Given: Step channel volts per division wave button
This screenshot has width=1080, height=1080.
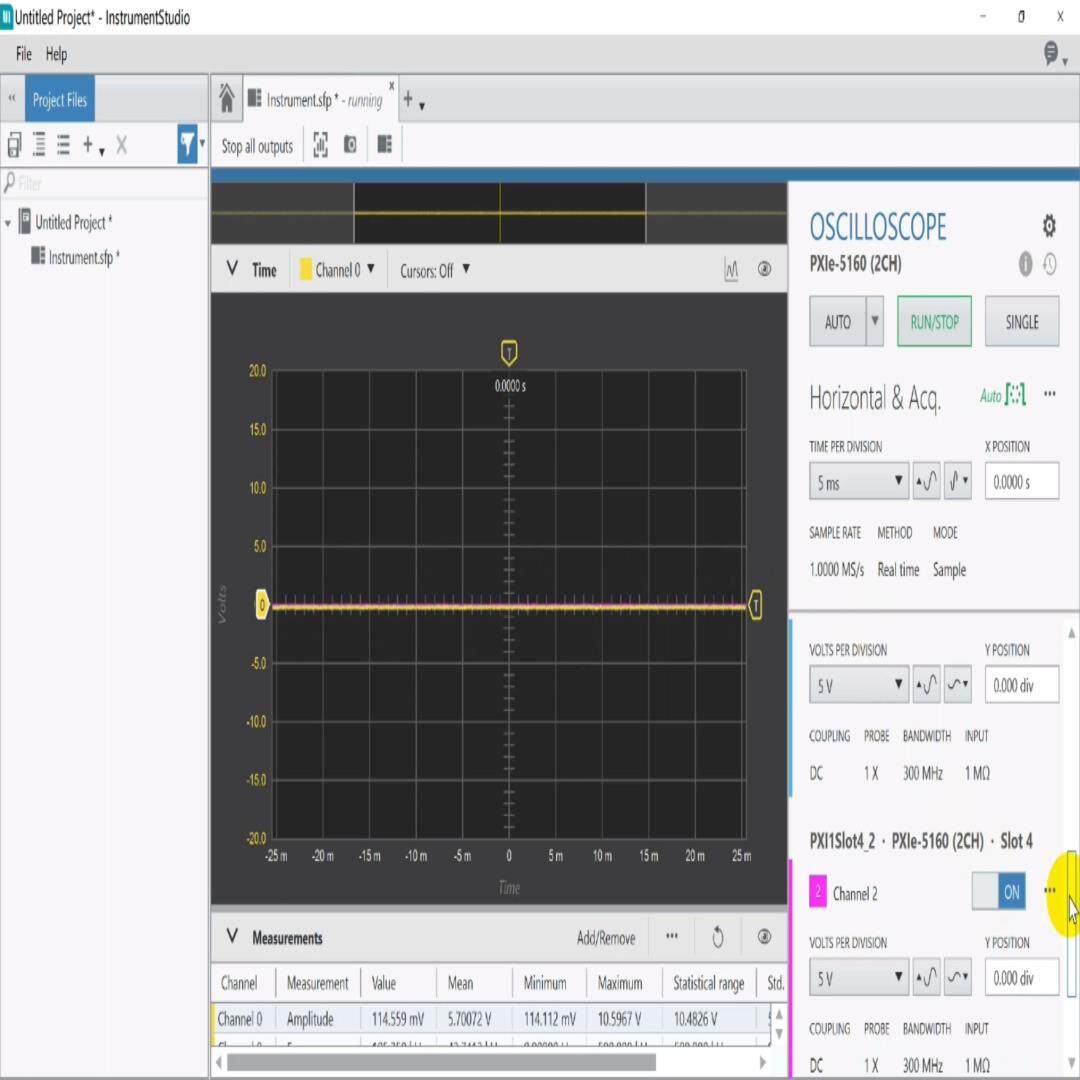Looking at the screenshot, I should 926,684.
